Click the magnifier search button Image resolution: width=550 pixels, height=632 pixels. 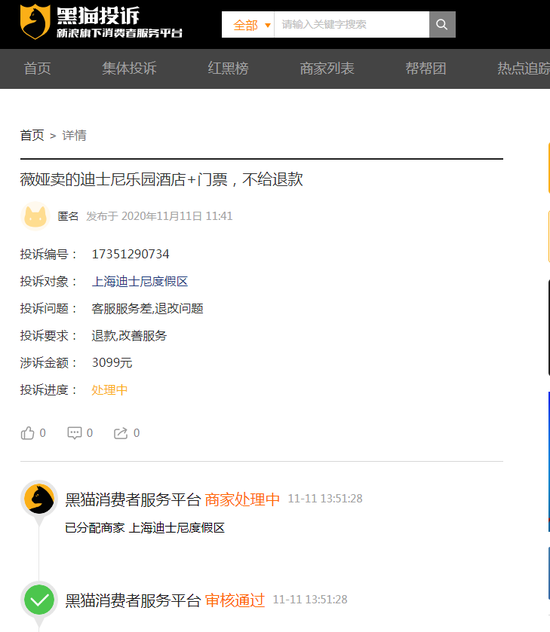[x=442, y=25]
